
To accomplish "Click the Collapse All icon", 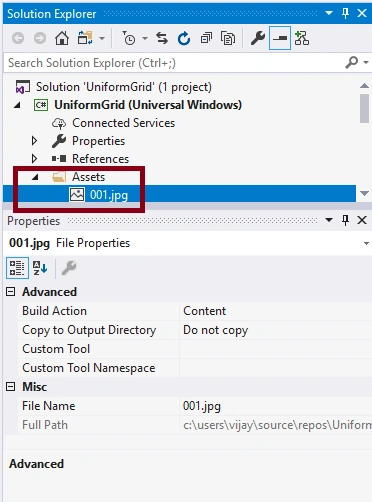I will tap(206, 39).
